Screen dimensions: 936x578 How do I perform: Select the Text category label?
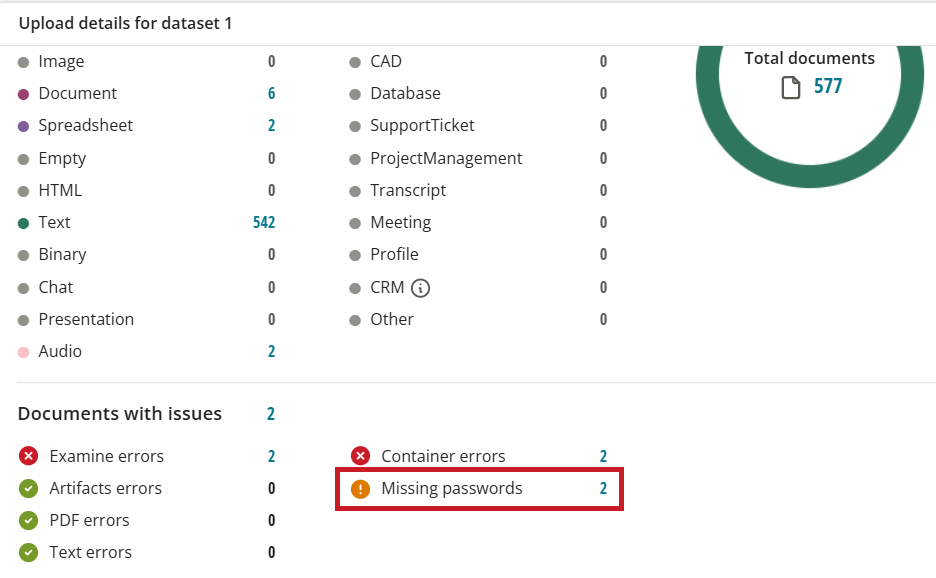click(54, 222)
